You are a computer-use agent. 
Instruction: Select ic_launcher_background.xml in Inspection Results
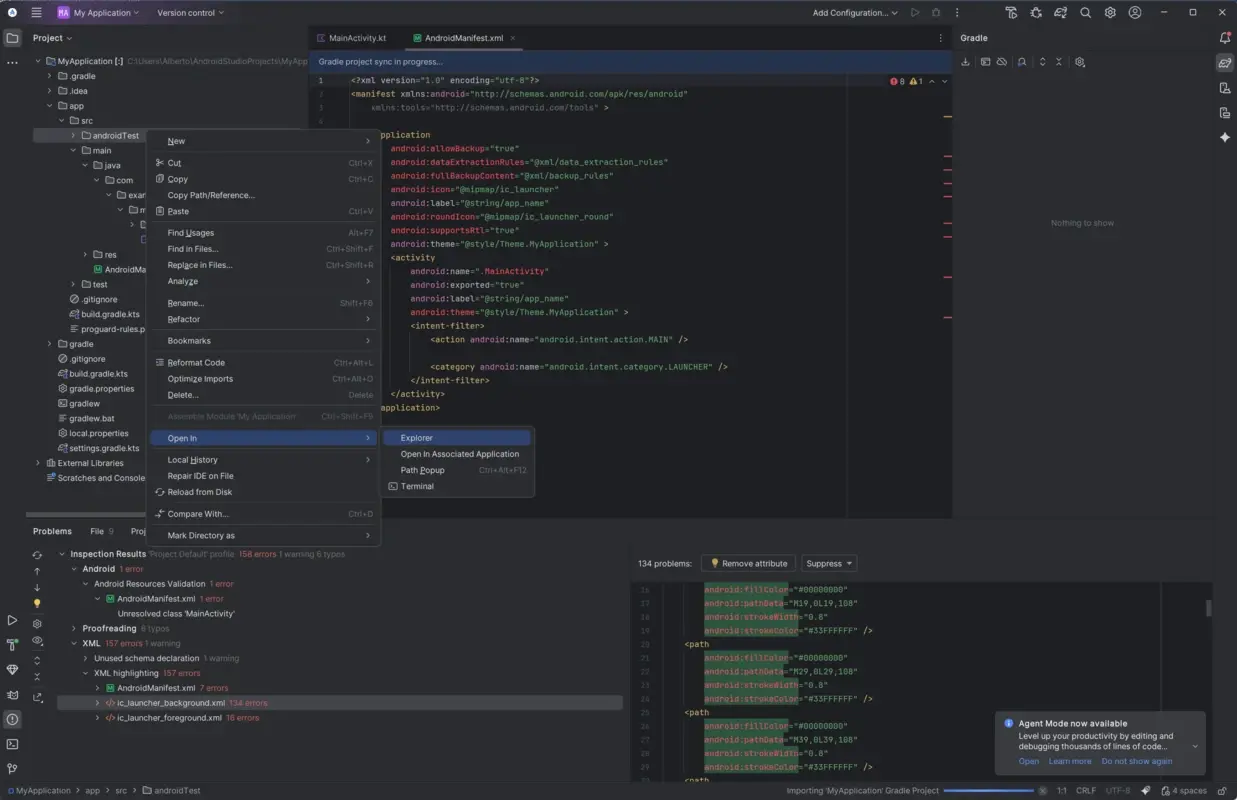click(173, 702)
